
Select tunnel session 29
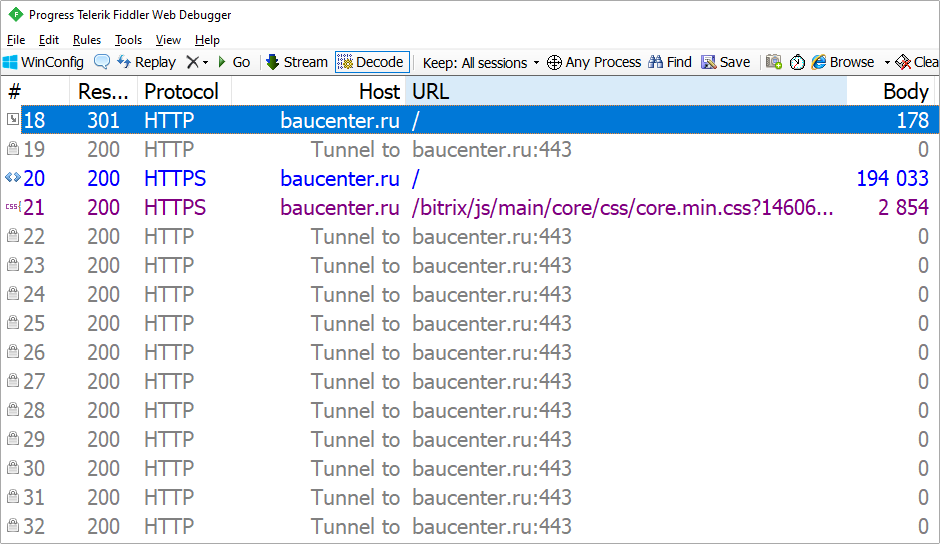[x=470, y=438]
